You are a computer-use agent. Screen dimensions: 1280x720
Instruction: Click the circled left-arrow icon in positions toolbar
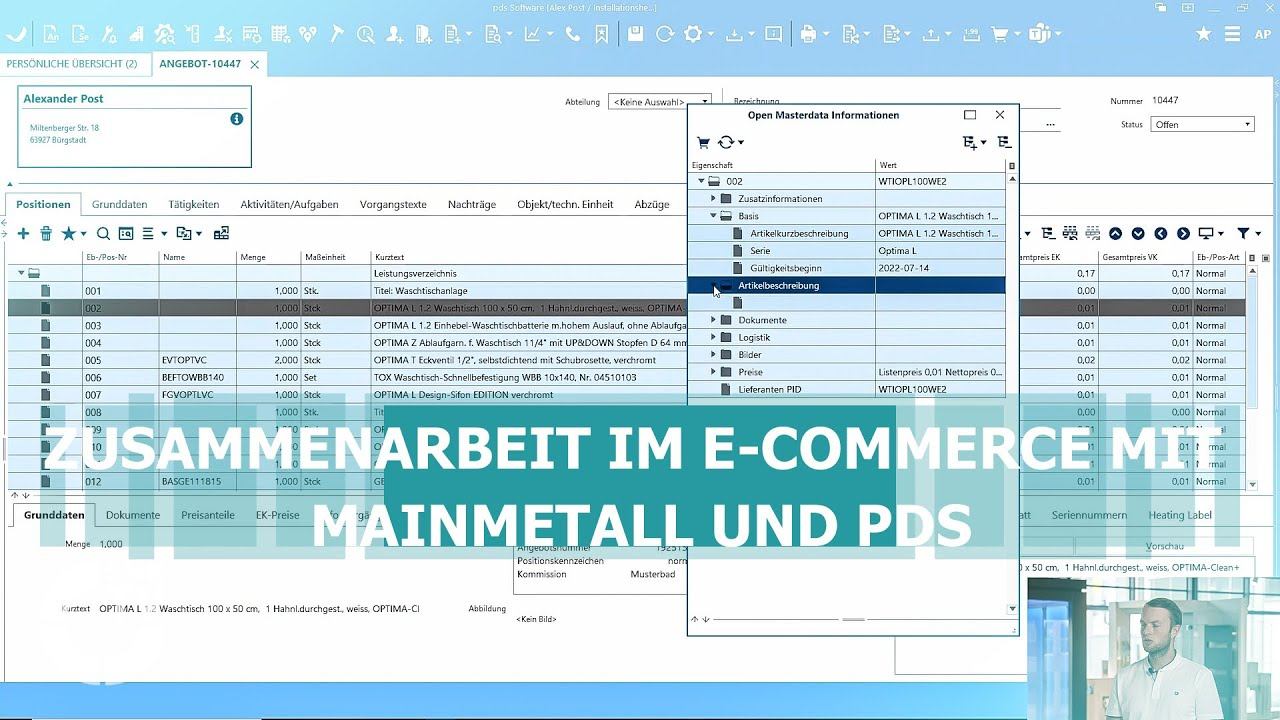pos(1160,233)
